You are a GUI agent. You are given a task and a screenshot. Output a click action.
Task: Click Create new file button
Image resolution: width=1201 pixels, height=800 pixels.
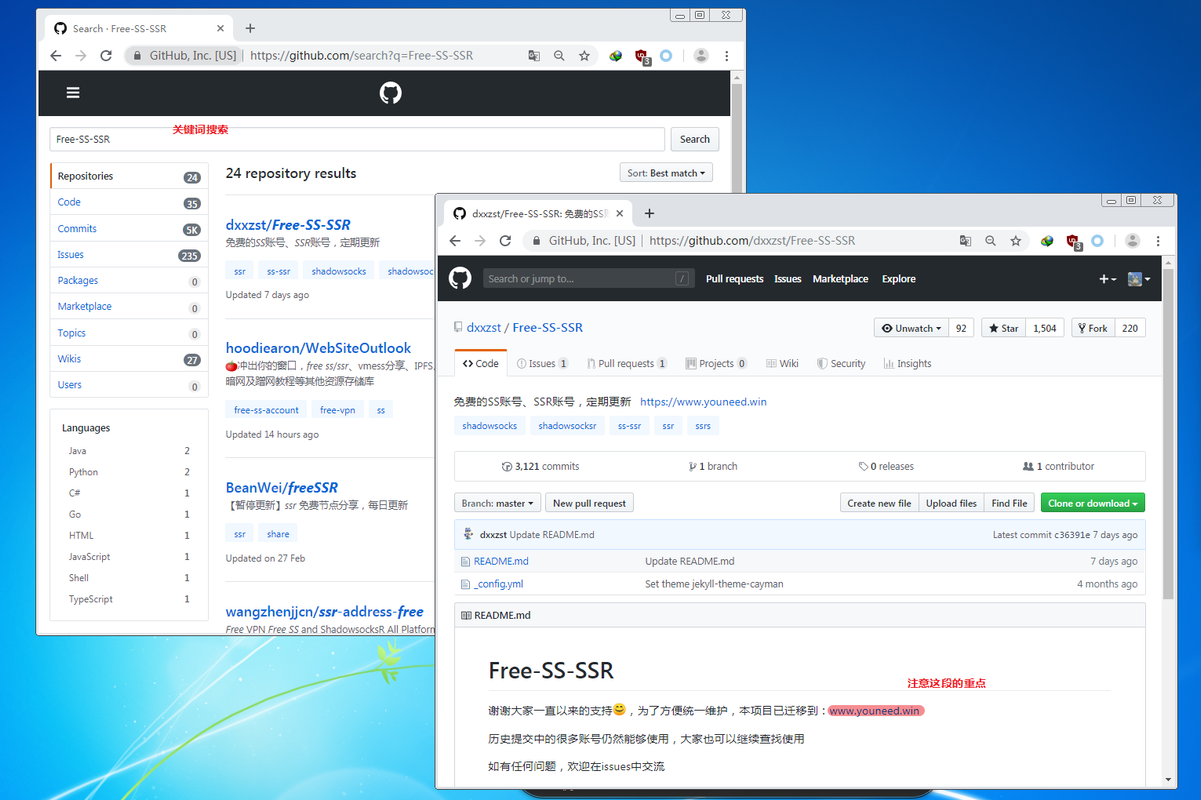click(879, 503)
